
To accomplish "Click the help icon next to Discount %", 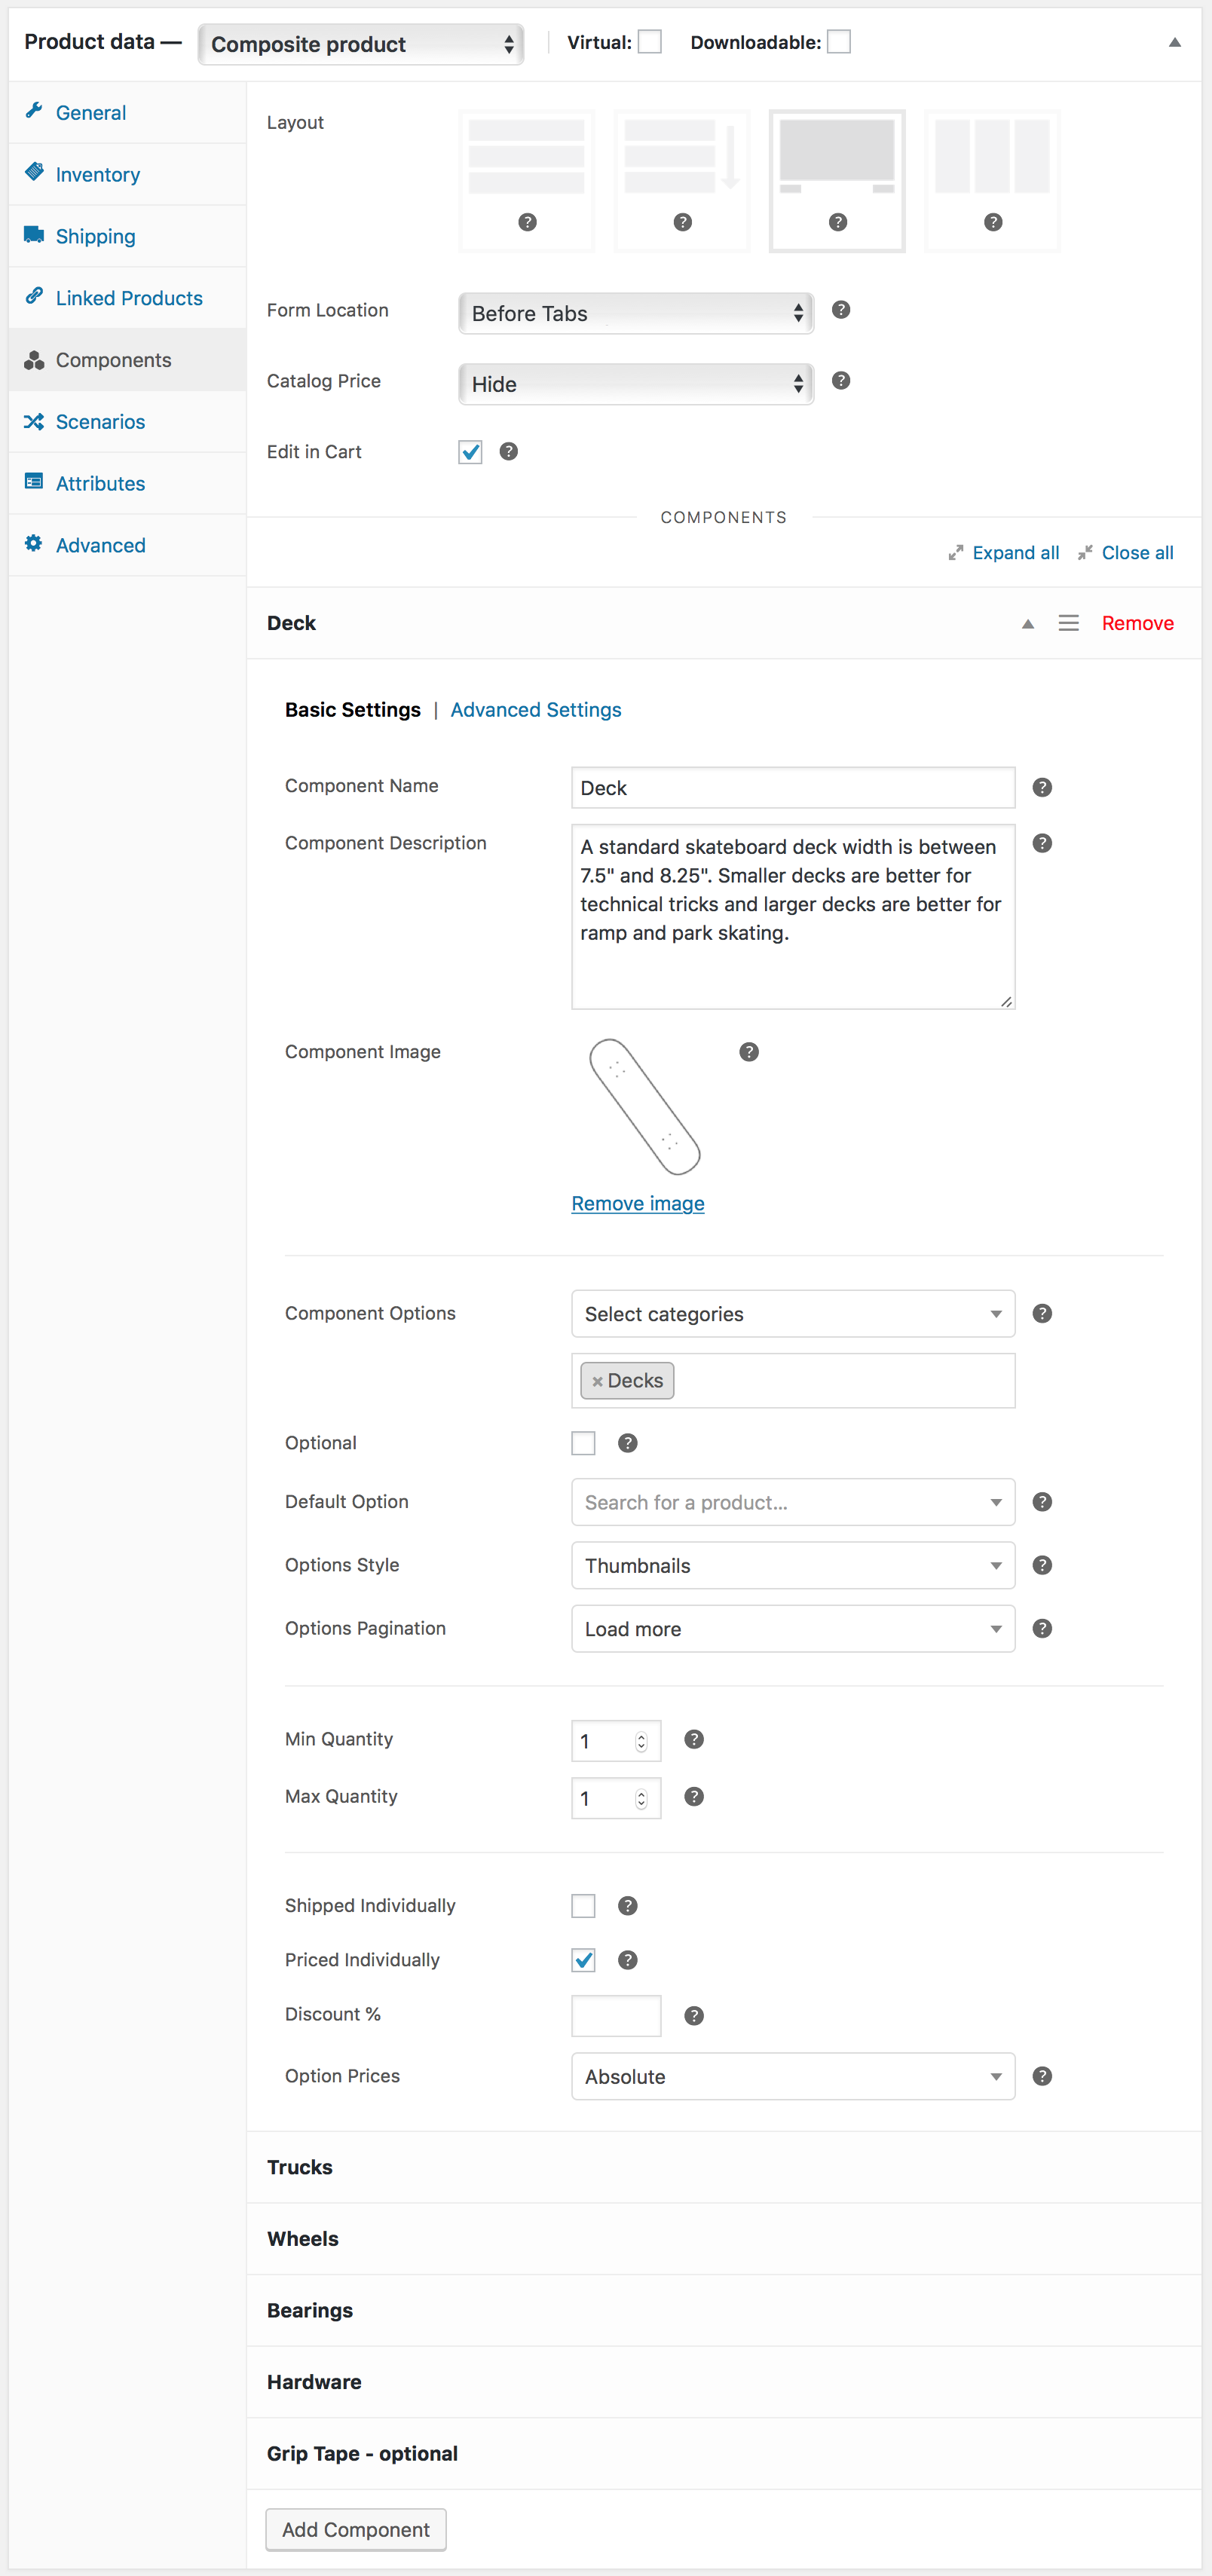I will pyautogui.click(x=694, y=2015).
